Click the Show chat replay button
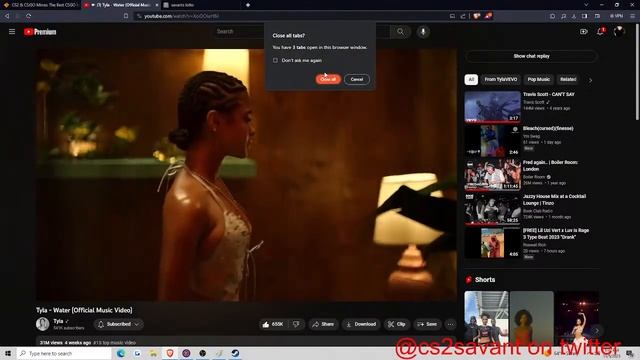 (531, 56)
